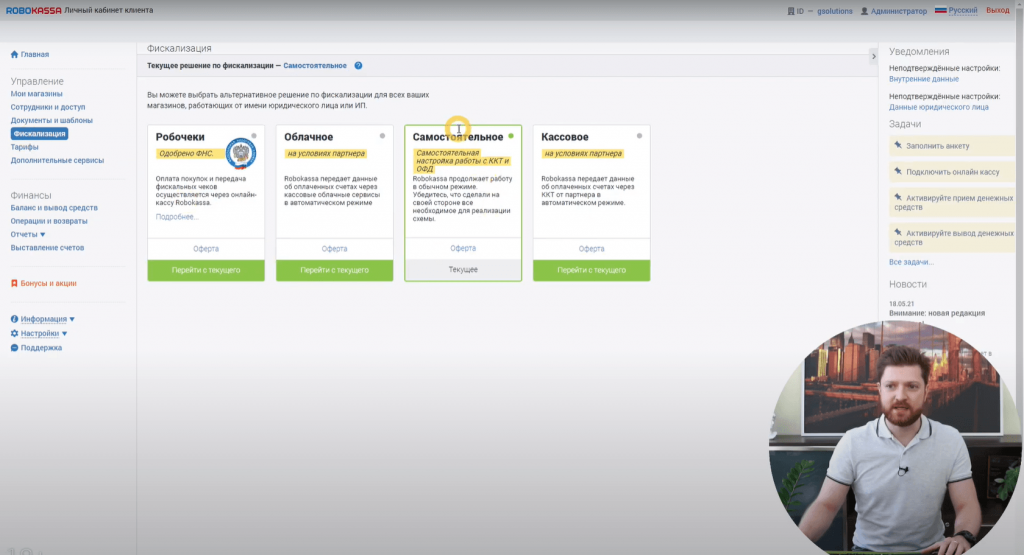
Task: Open Мои магазины in the sidebar
Action: 36,94
